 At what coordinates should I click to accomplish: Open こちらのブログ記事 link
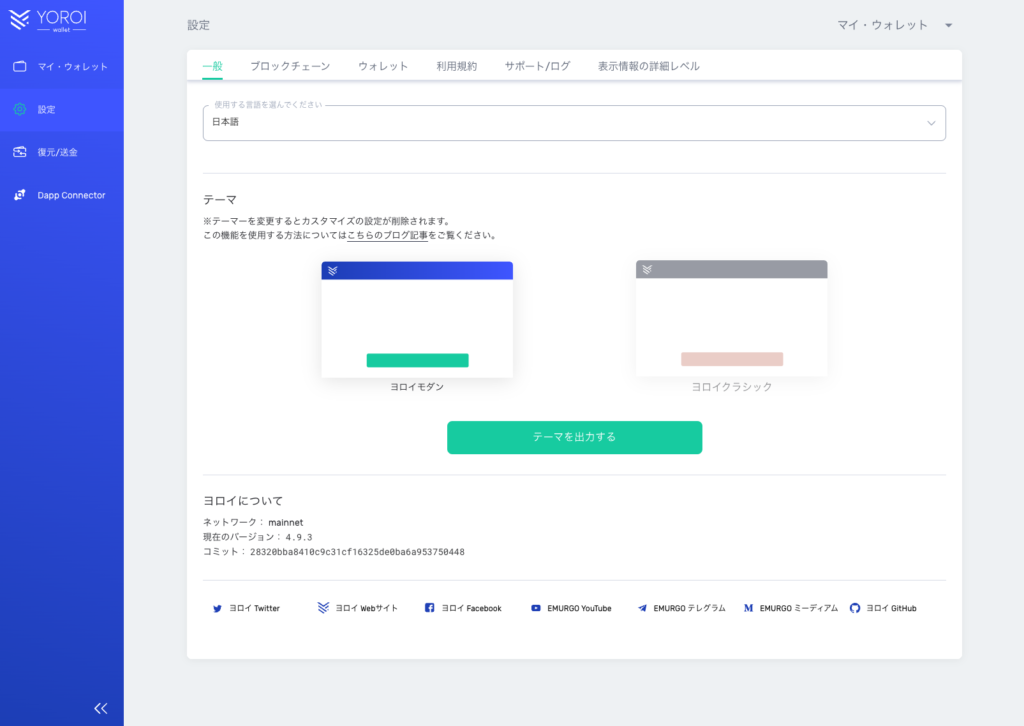[x=387, y=236]
